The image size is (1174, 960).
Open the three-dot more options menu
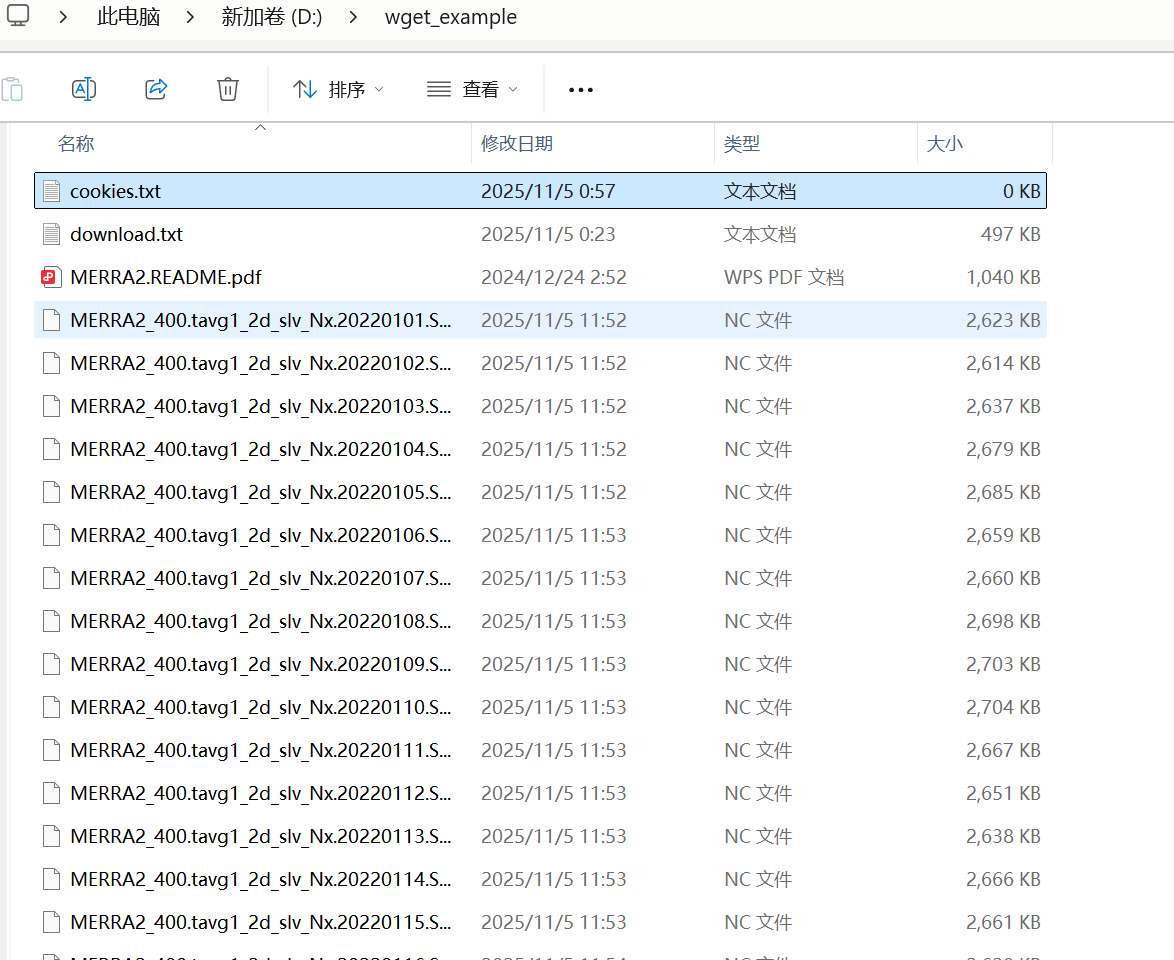point(581,90)
